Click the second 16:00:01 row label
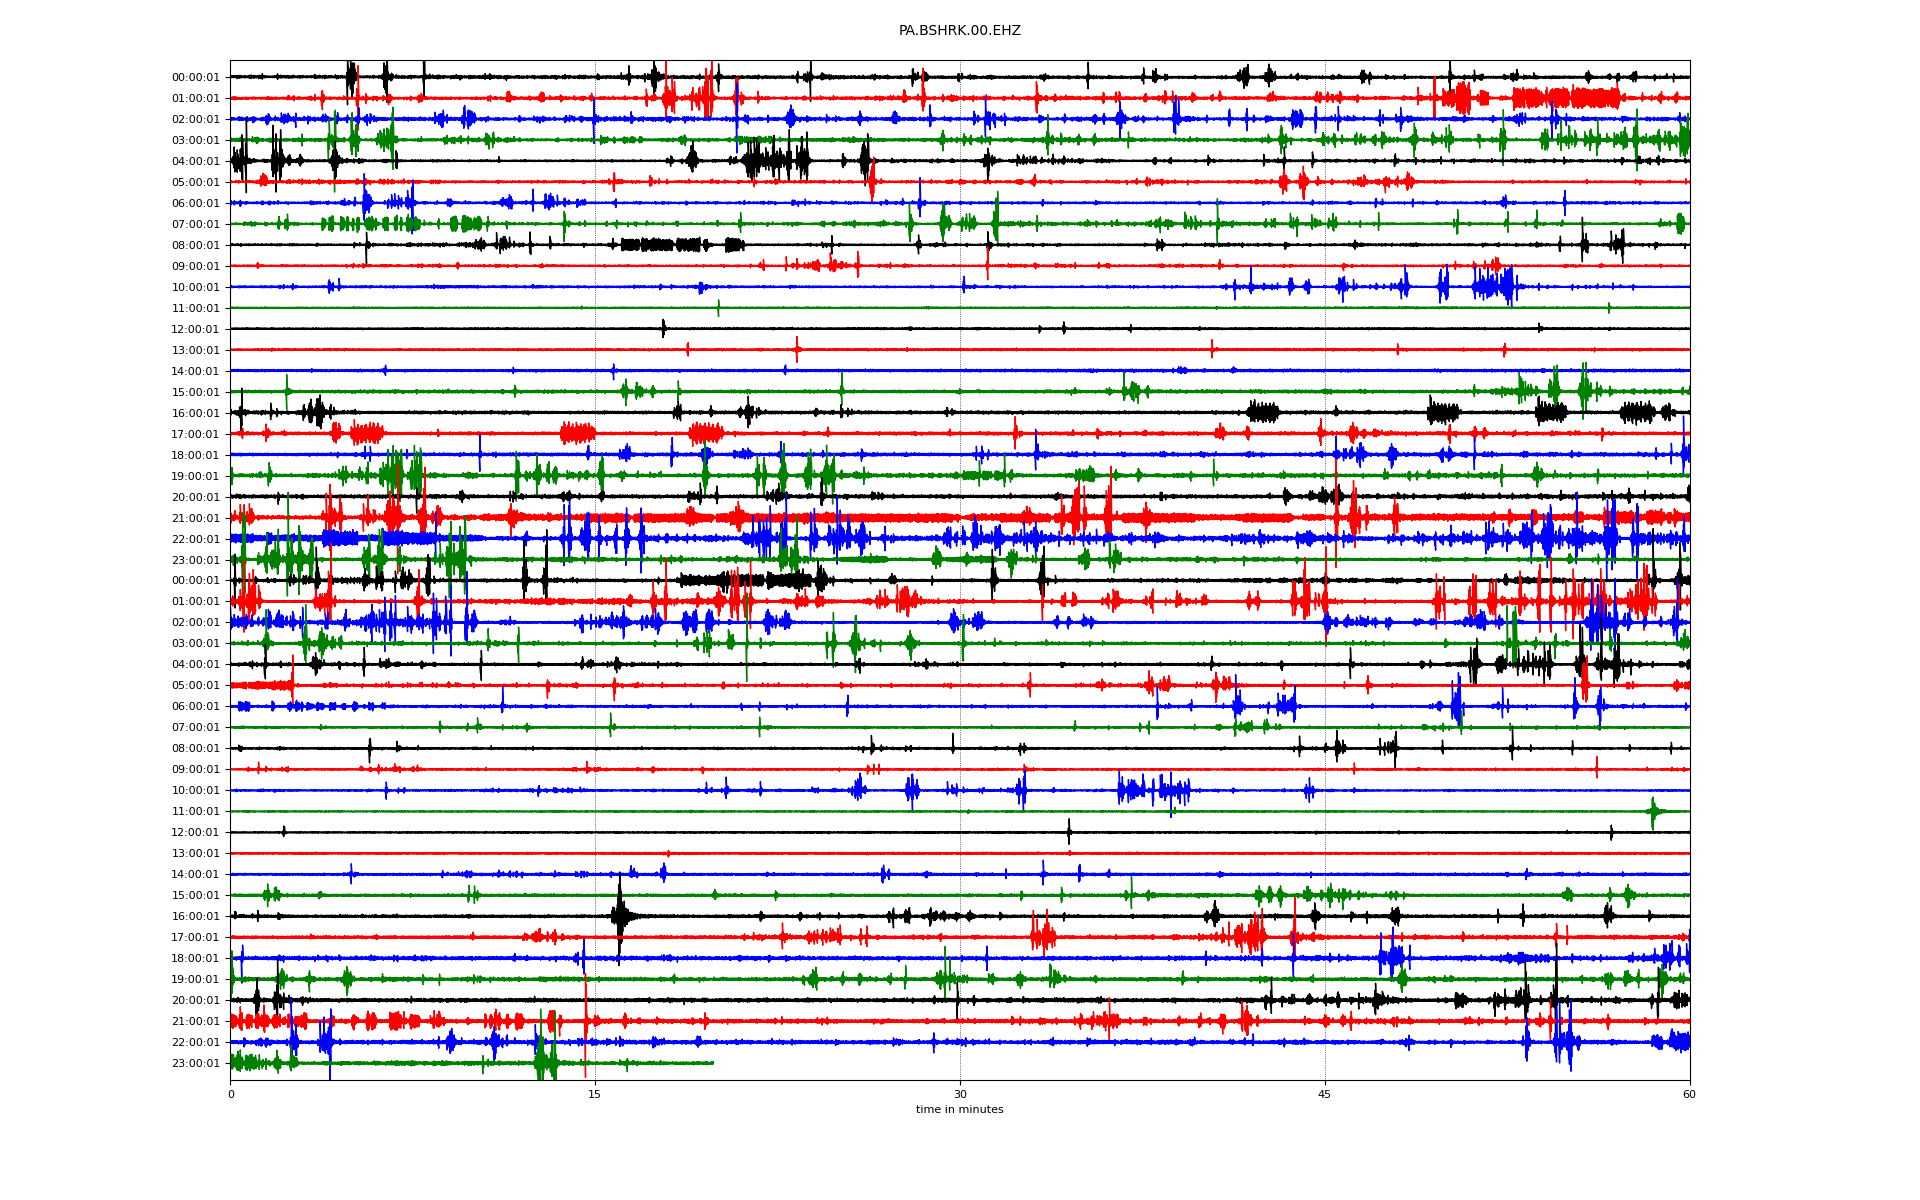The height and width of the screenshot is (1200, 1920). tap(195, 916)
